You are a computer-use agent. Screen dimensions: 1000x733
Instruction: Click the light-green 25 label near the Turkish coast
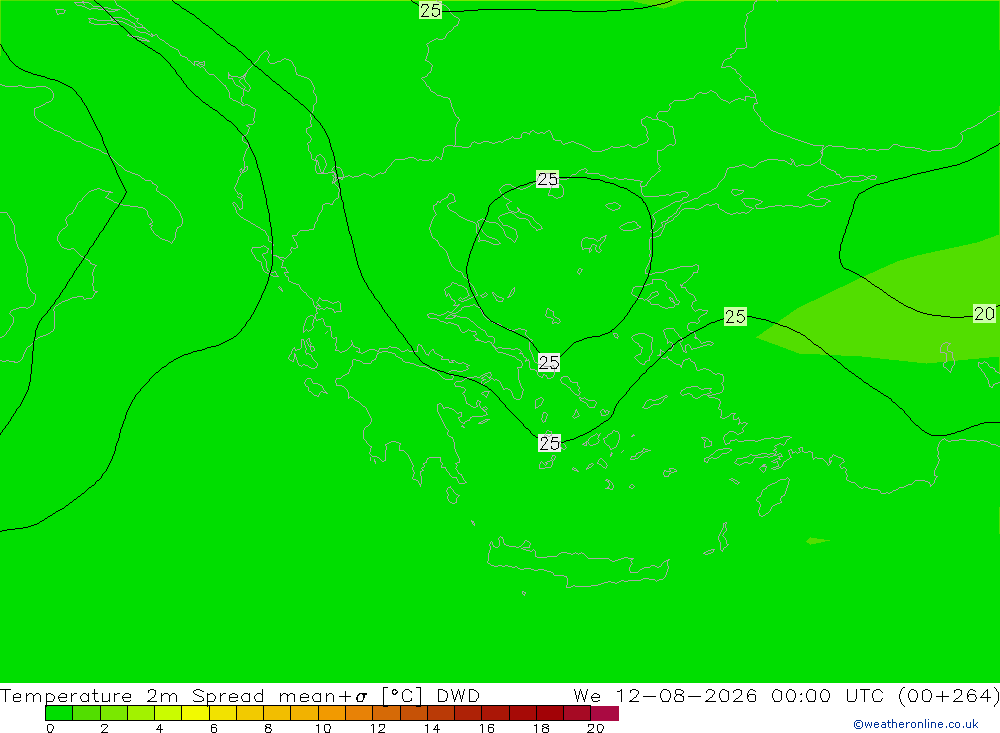tap(735, 316)
